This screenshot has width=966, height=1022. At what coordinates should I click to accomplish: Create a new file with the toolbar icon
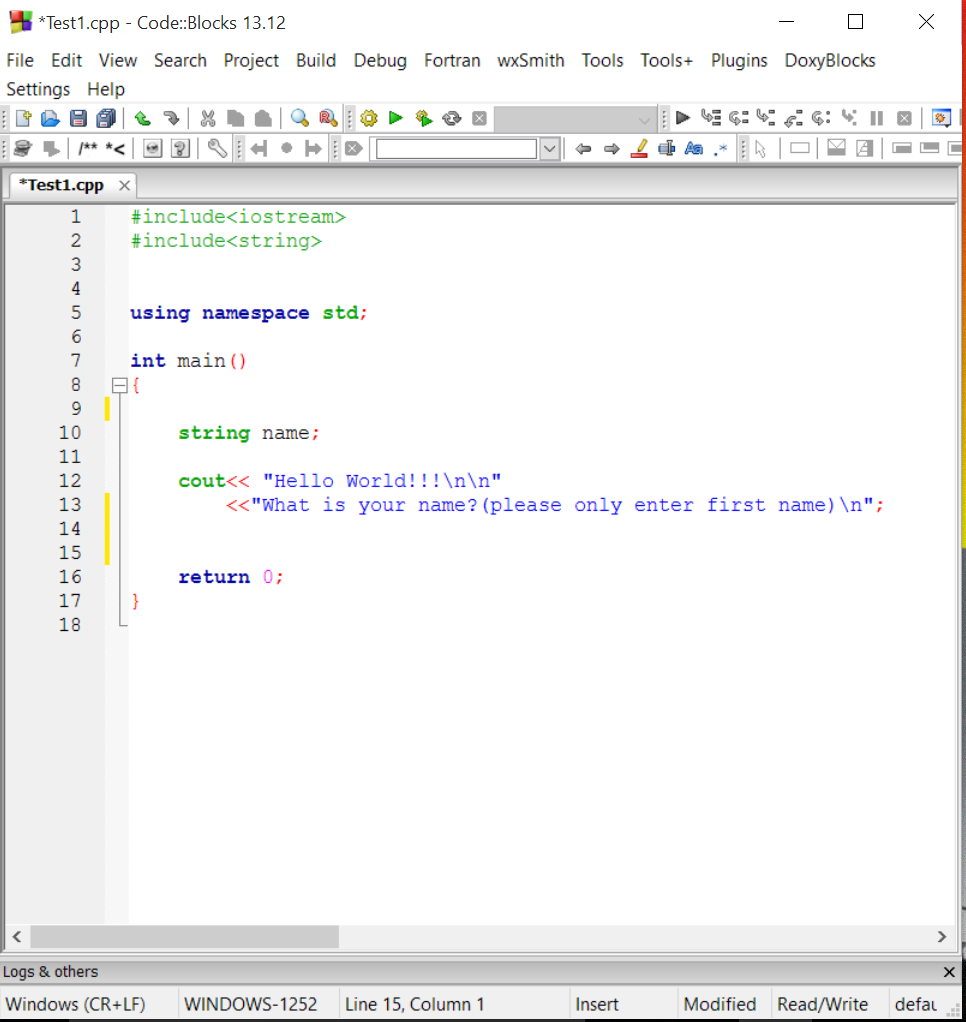[23, 118]
